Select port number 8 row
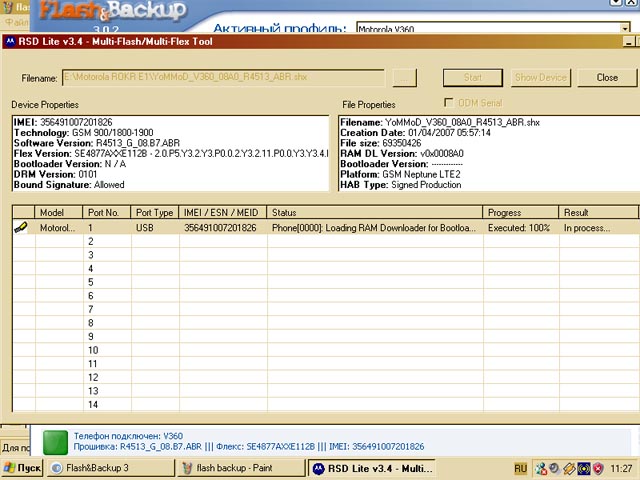Viewport: 640px width, 480px height. pos(325,323)
